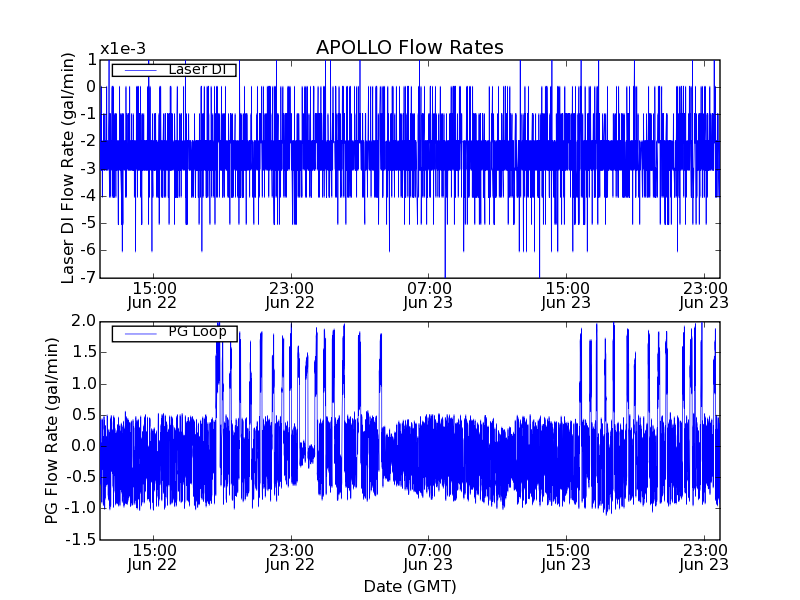This screenshot has width=800, height=600.
Task: Click "15:00 Jun 22" tick under PG Loop plot
Action: coord(152,558)
